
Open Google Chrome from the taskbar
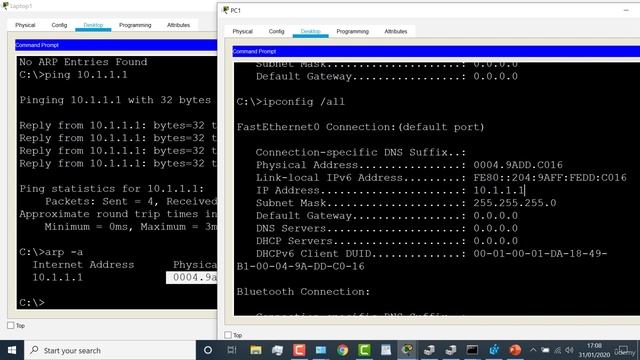(x=342, y=350)
